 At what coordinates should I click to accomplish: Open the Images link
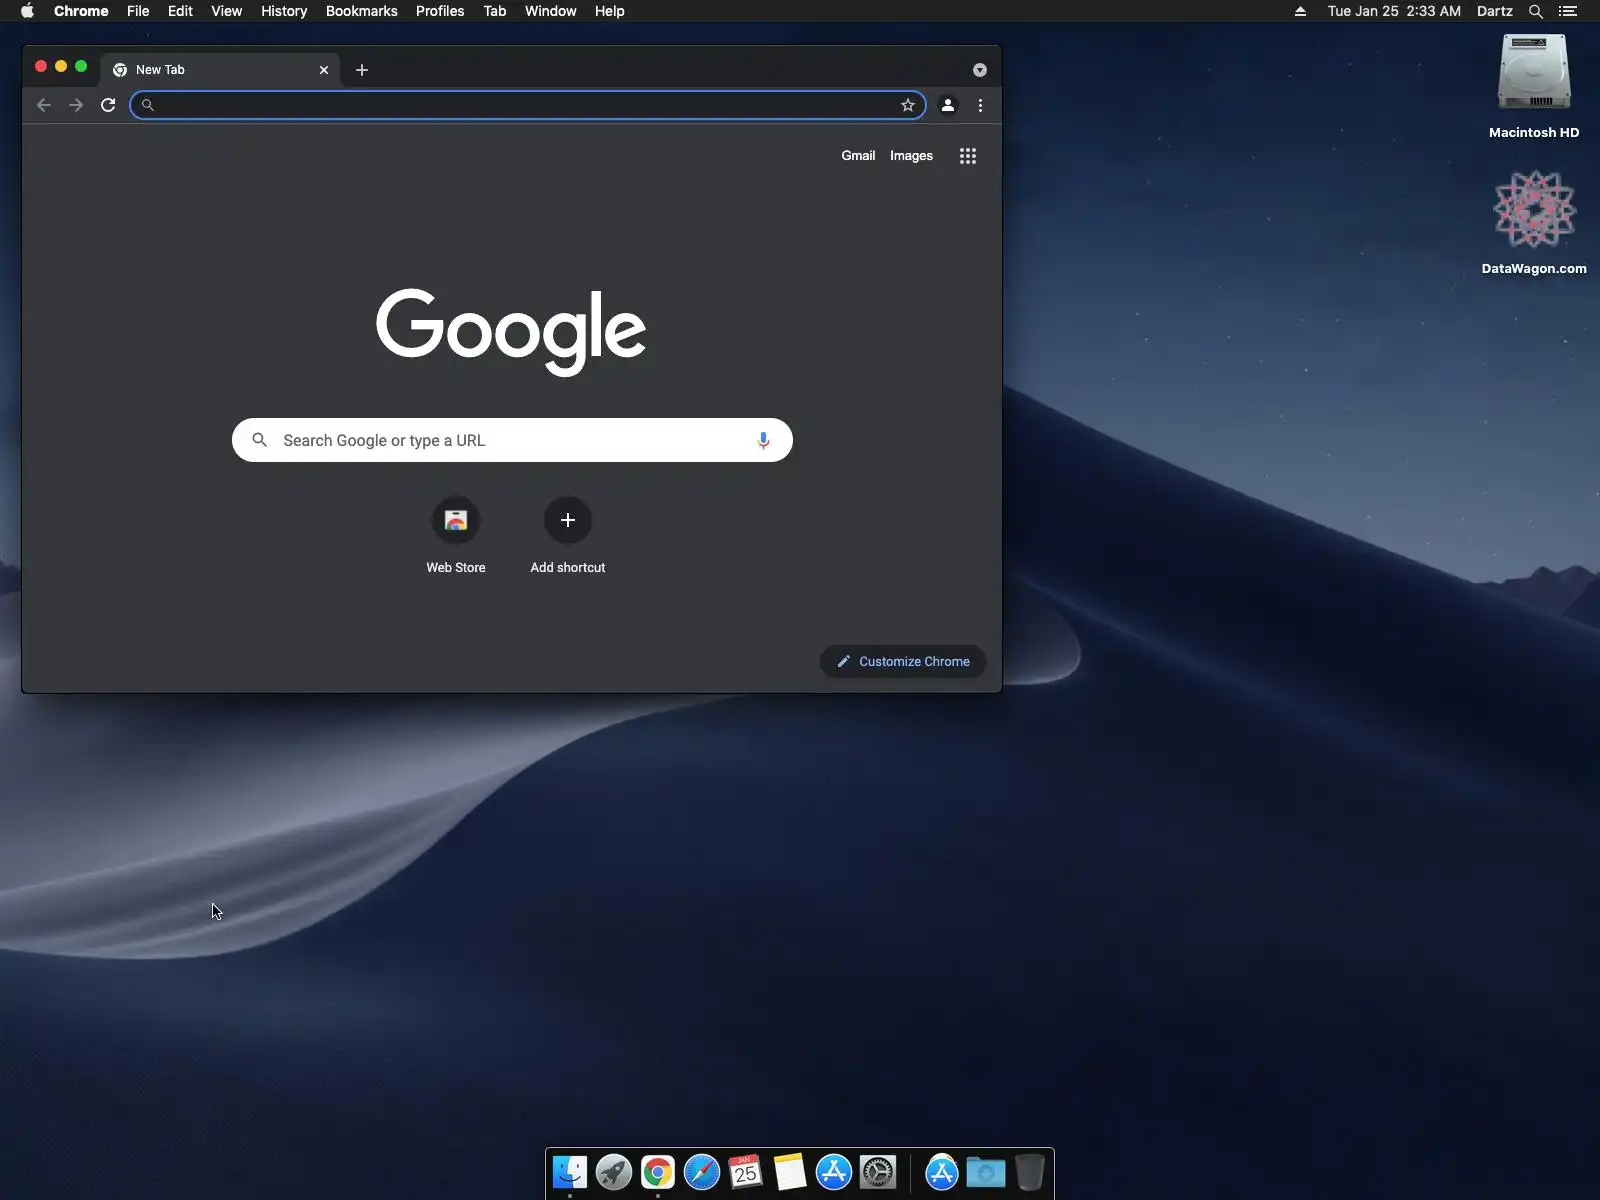911,156
